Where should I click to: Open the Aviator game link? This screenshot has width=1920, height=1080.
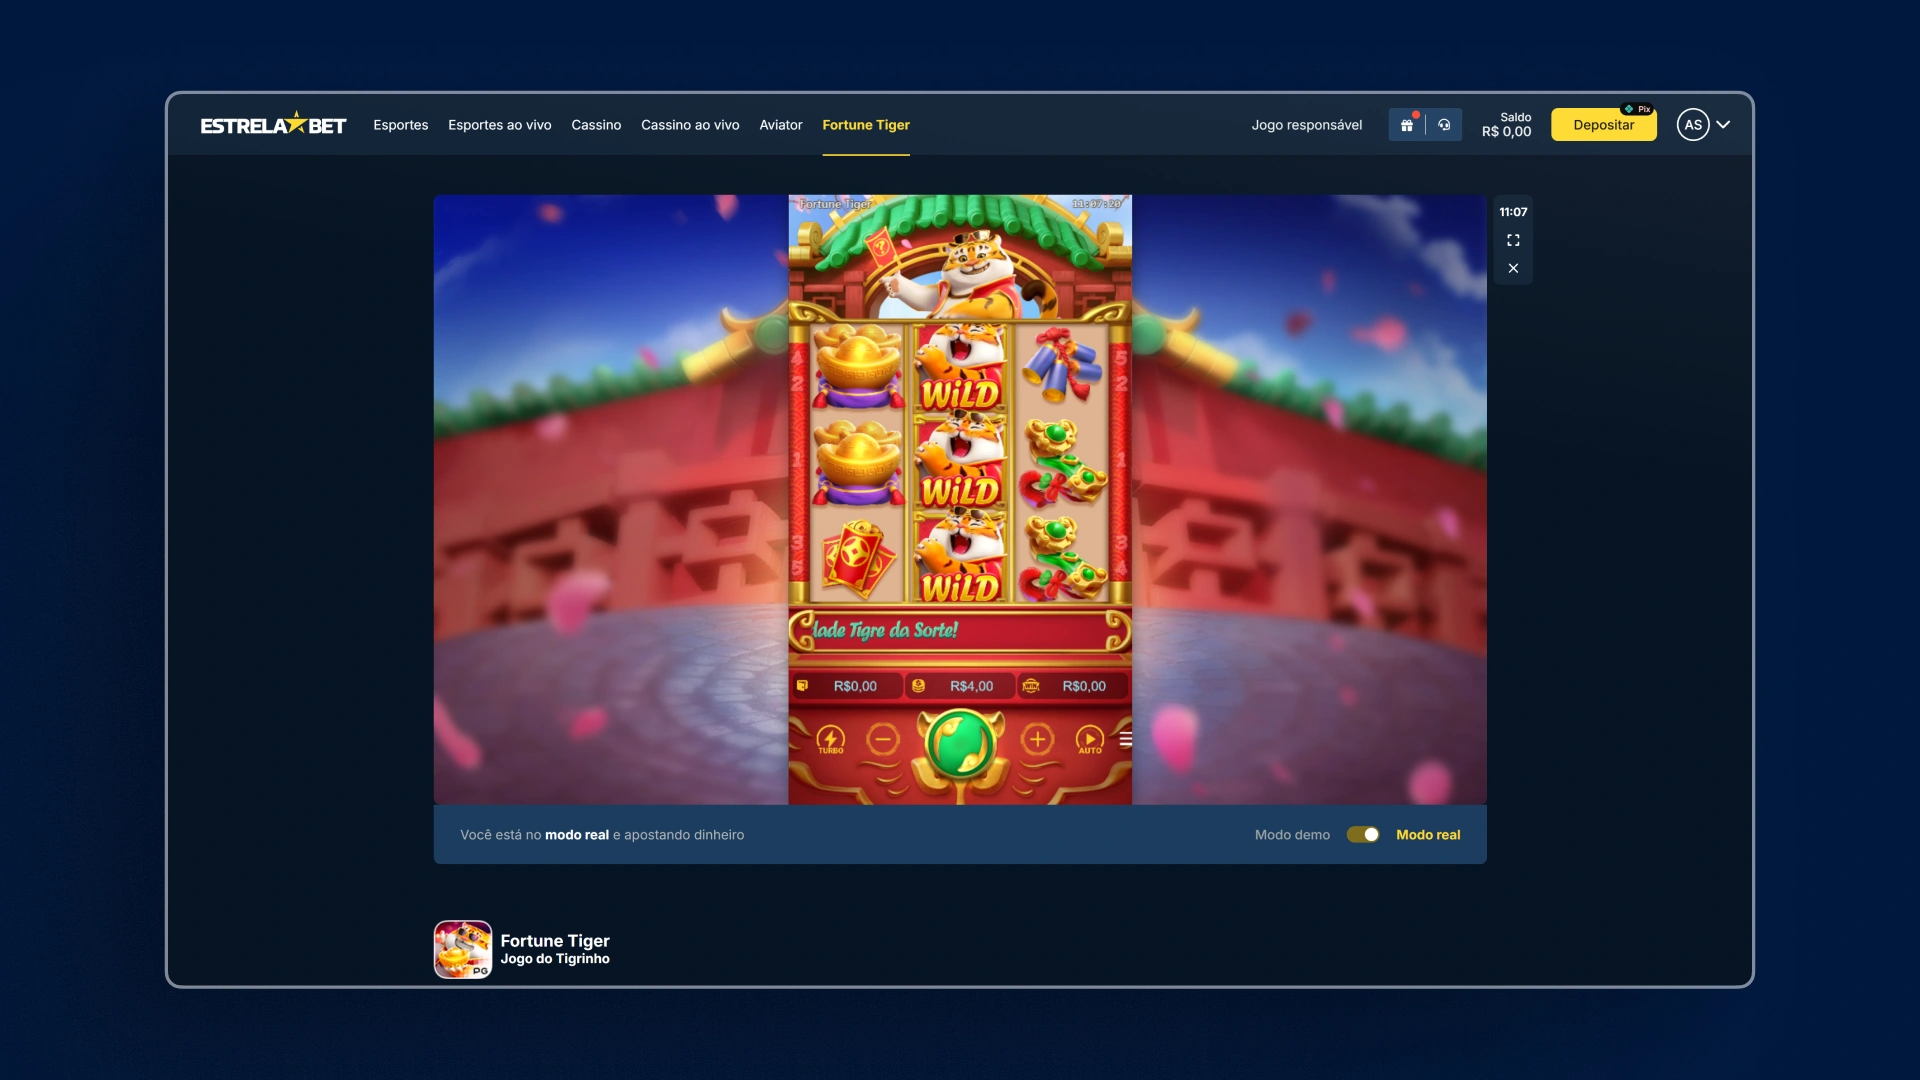[780, 125]
